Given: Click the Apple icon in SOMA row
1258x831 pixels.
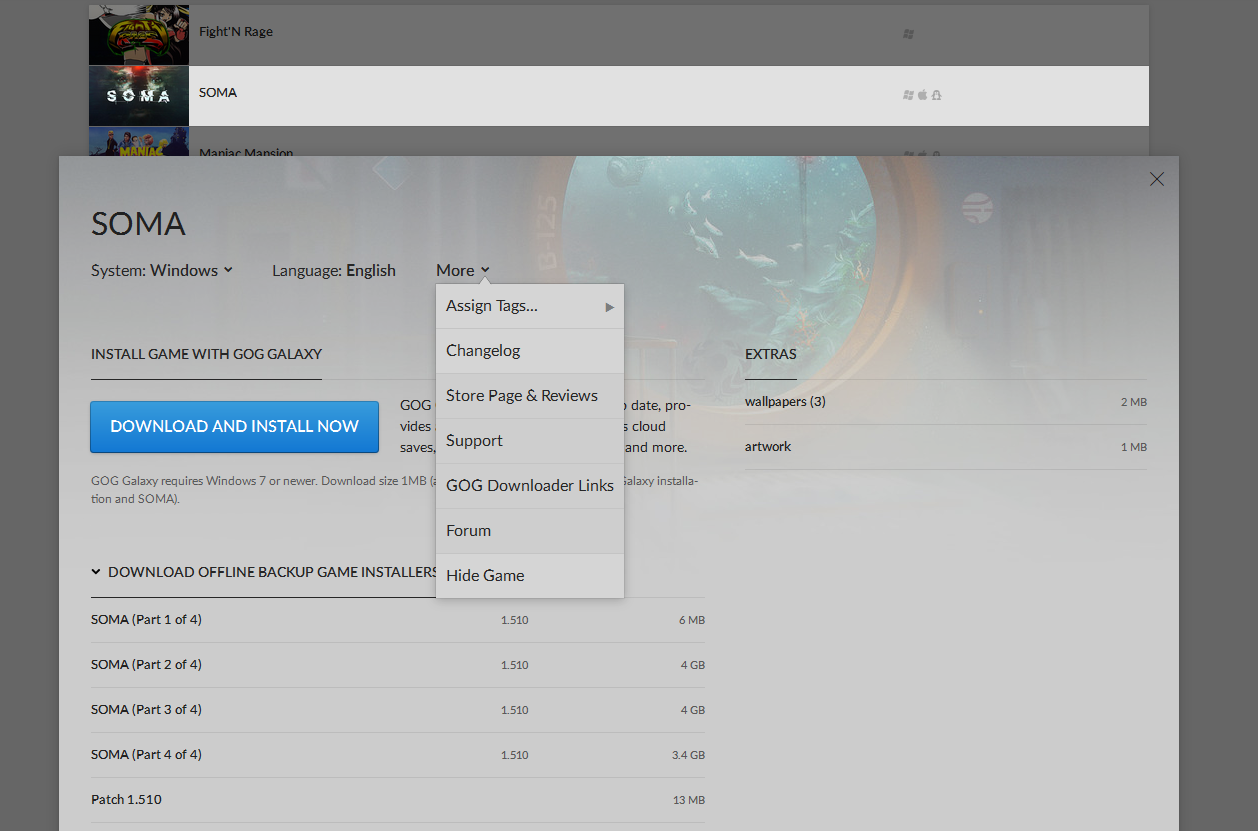Looking at the screenshot, I should coord(922,95).
